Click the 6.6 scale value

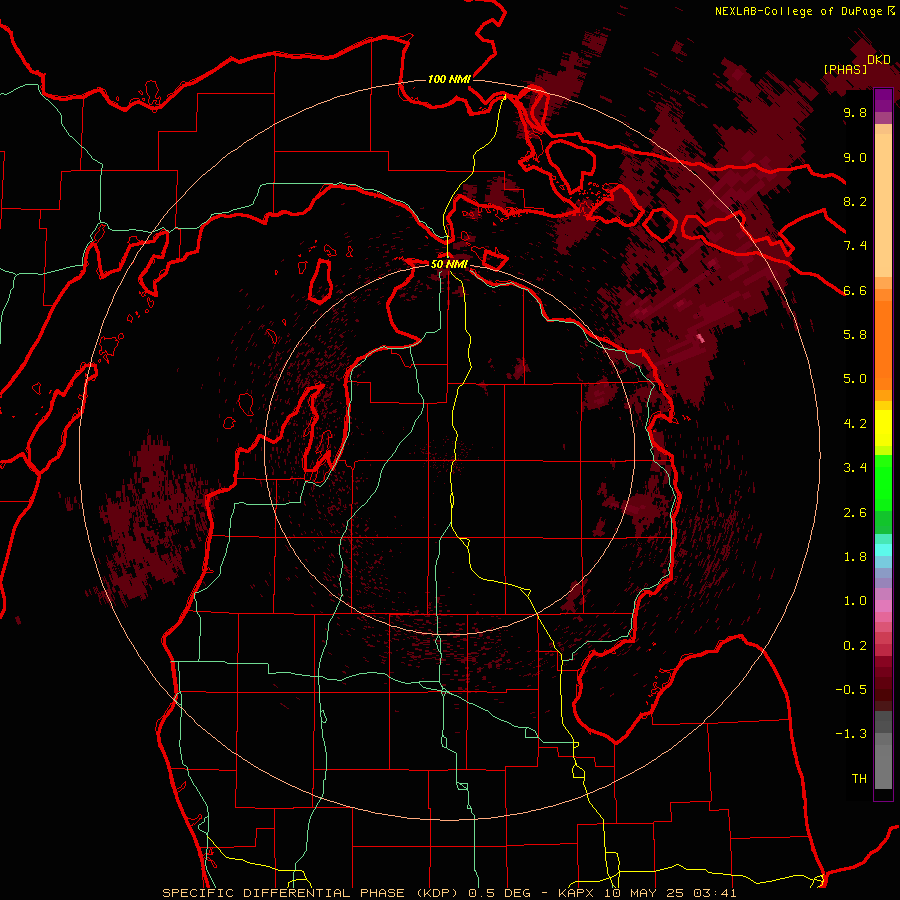(855, 290)
